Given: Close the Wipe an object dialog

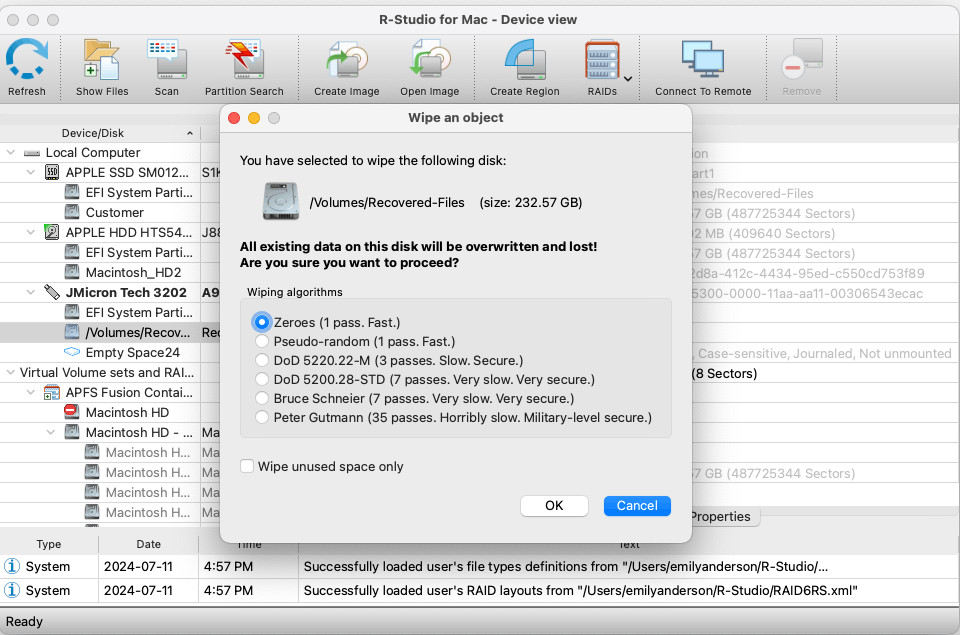Looking at the screenshot, I should click(x=234, y=118).
